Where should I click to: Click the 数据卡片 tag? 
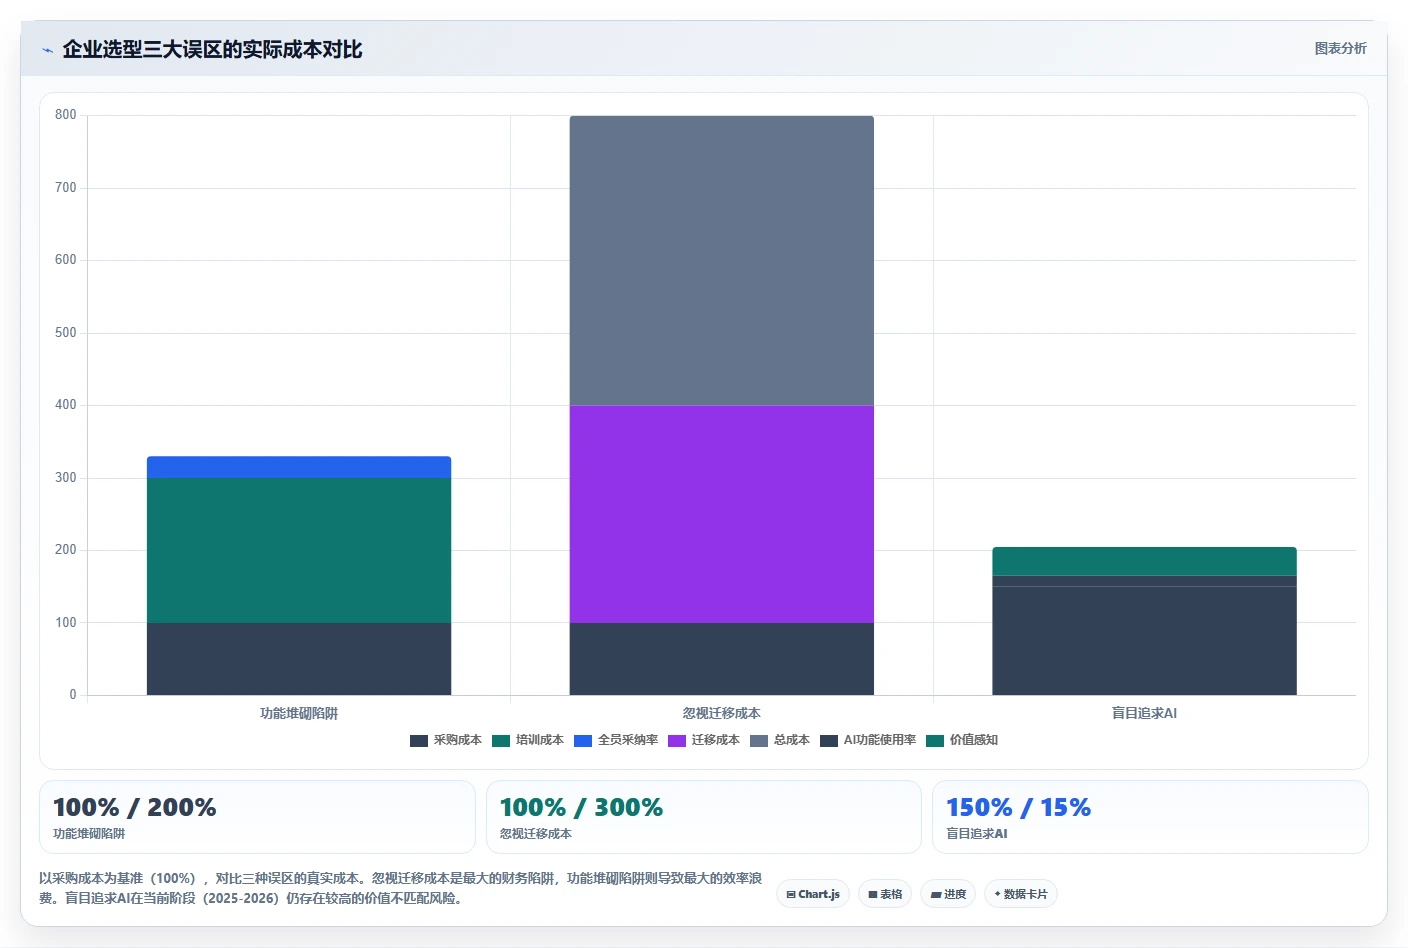[1021, 894]
